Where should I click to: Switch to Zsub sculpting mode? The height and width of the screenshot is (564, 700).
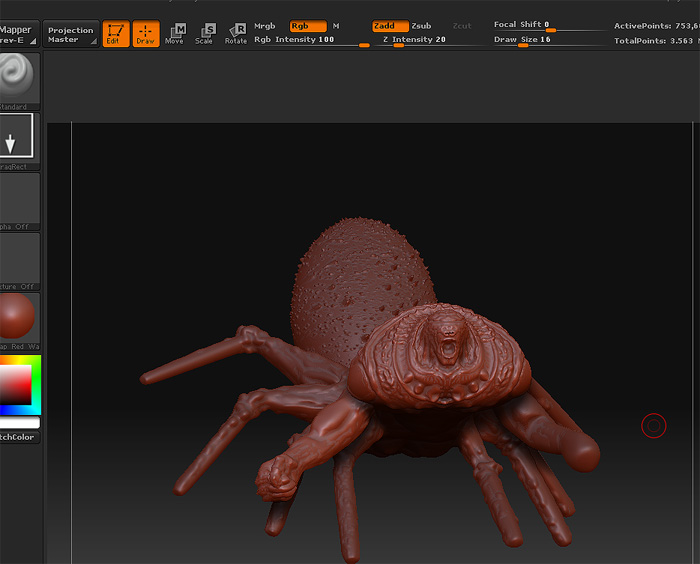421,26
